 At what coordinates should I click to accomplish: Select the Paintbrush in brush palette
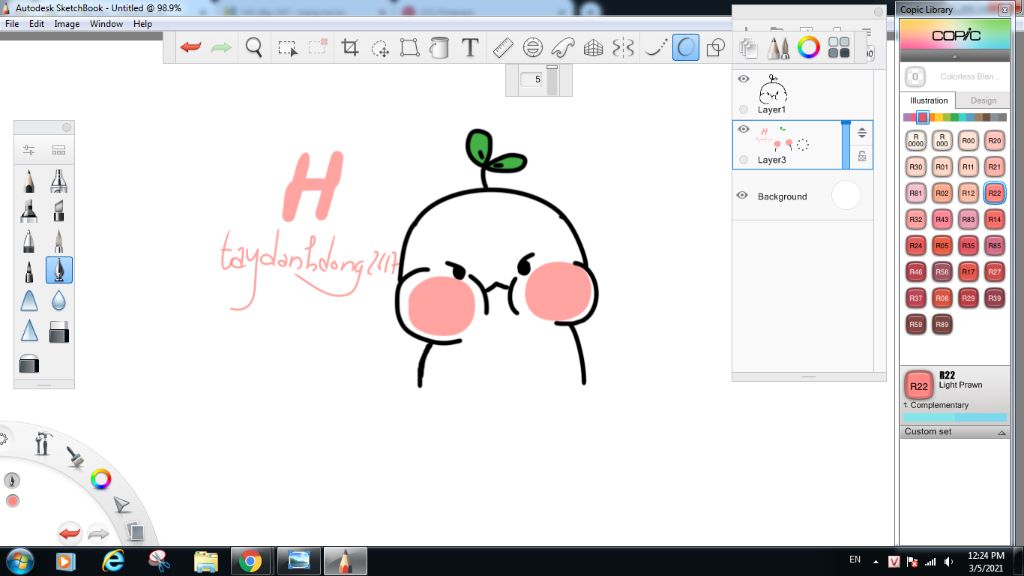tap(59, 240)
